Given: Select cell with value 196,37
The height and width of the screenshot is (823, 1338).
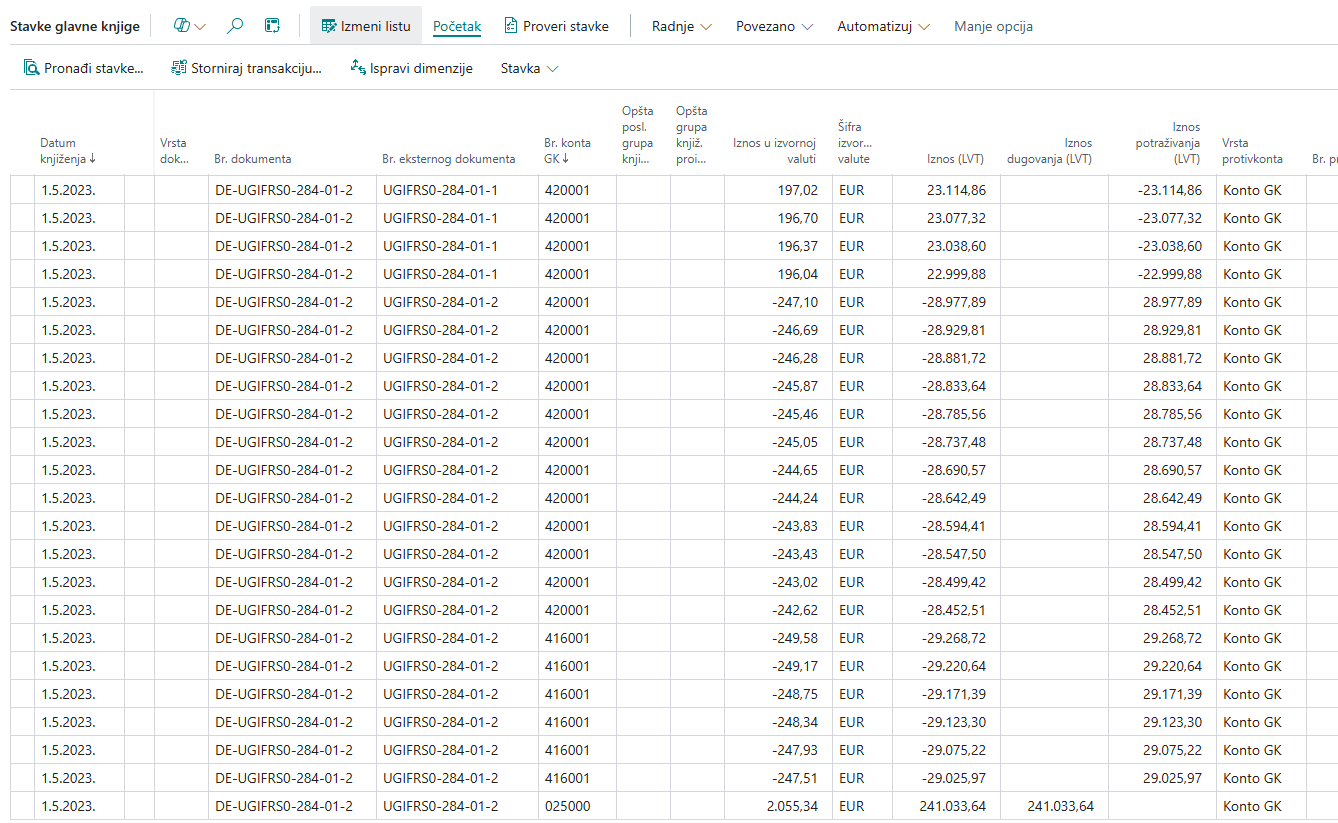Looking at the screenshot, I should pos(778,246).
